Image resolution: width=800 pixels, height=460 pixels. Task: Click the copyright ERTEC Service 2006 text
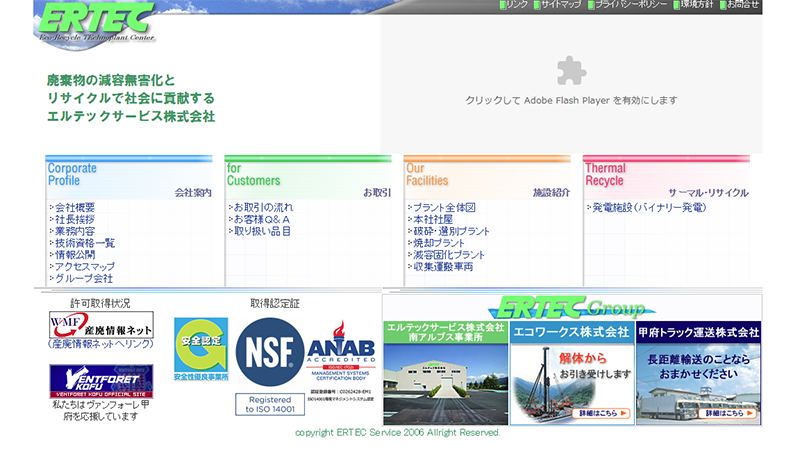(398, 432)
